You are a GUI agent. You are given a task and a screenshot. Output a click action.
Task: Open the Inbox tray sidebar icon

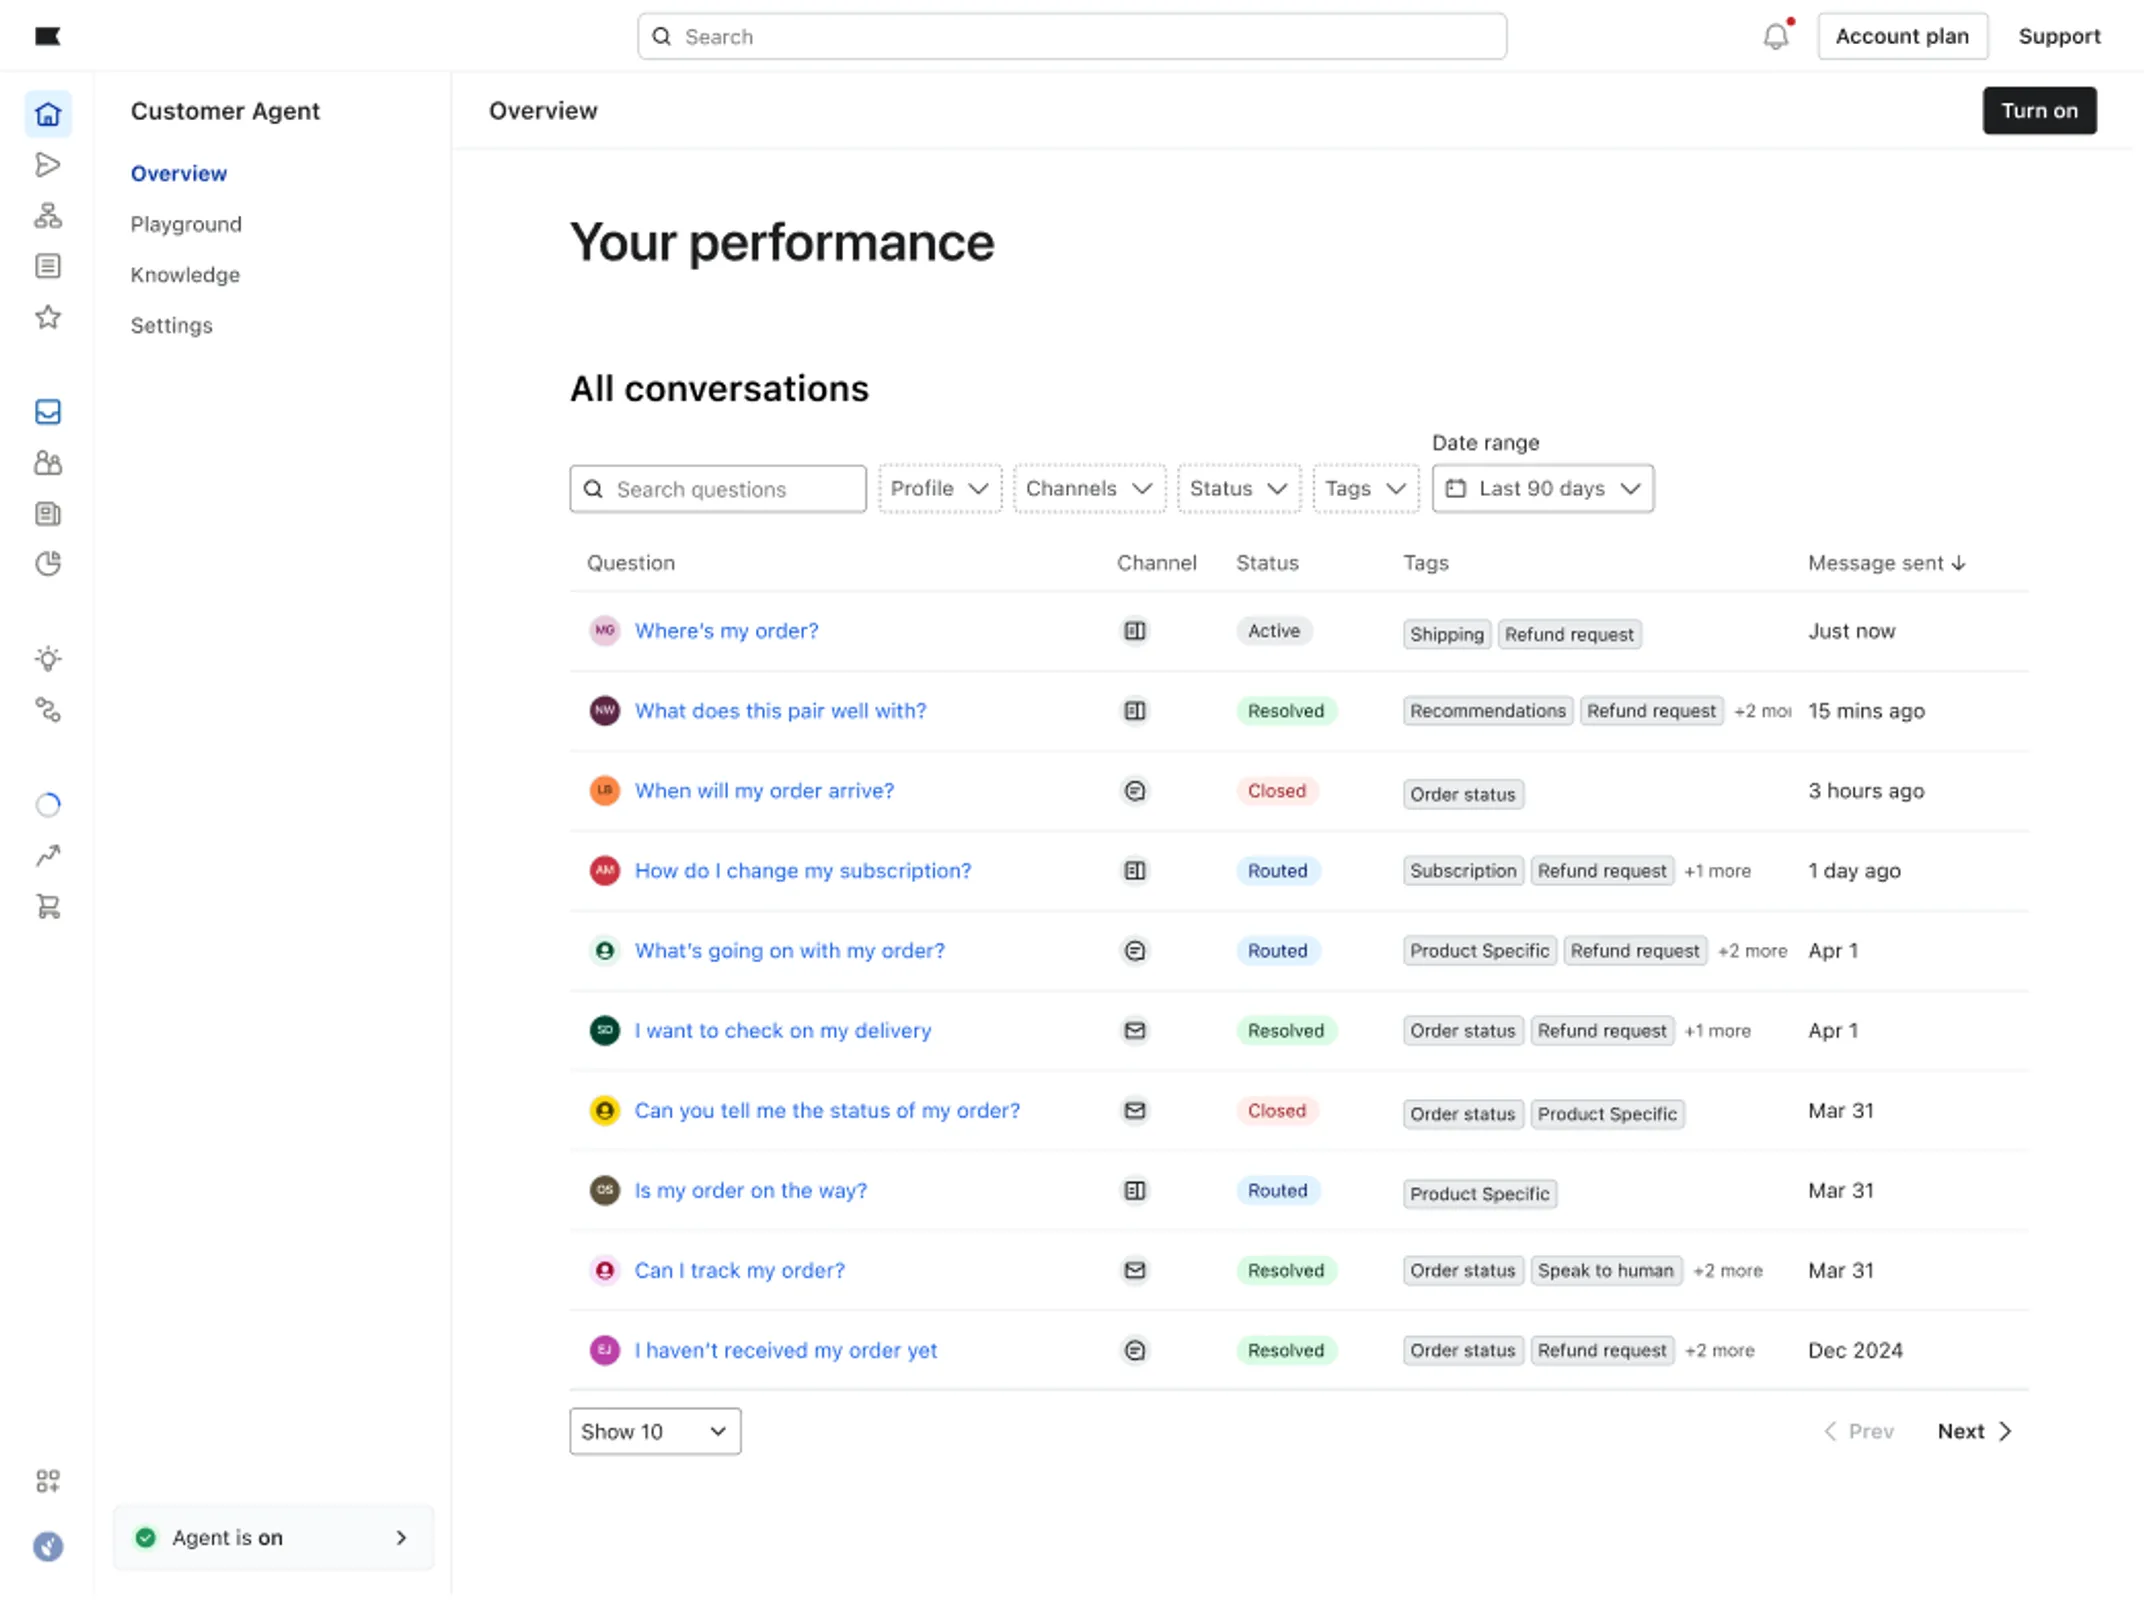click(x=48, y=412)
